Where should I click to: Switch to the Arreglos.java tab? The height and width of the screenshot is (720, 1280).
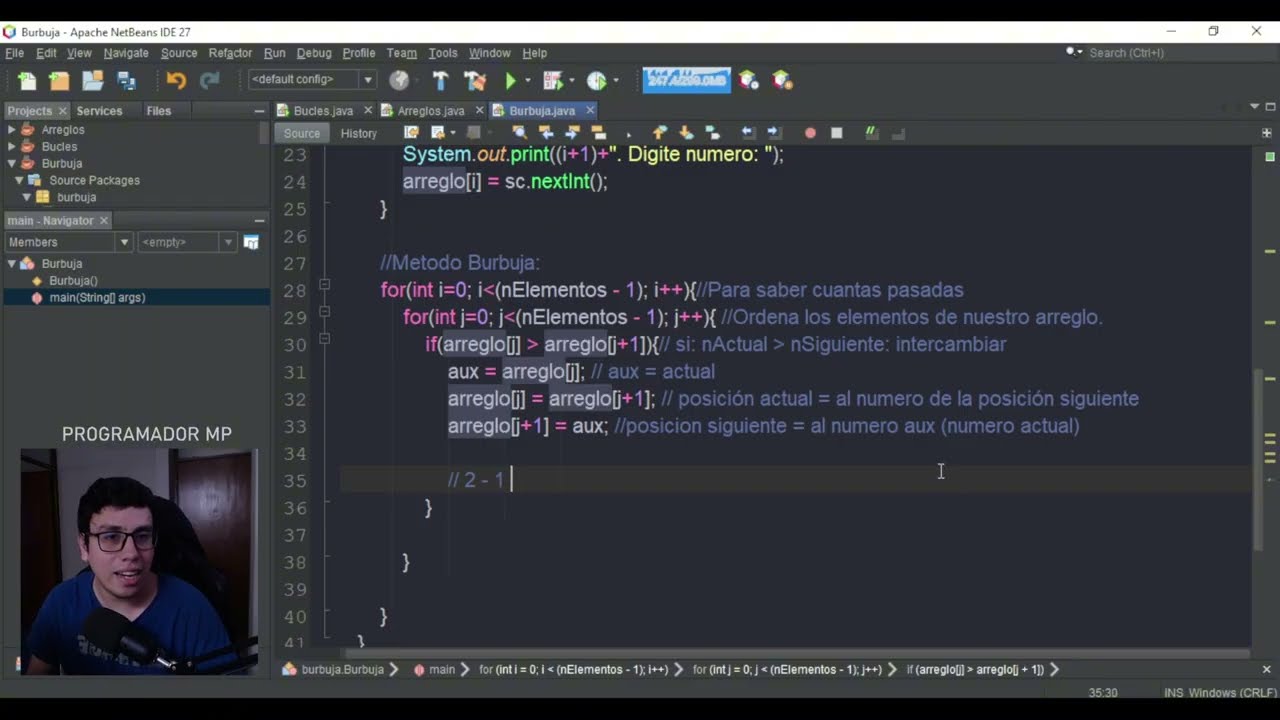[x=431, y=111]
